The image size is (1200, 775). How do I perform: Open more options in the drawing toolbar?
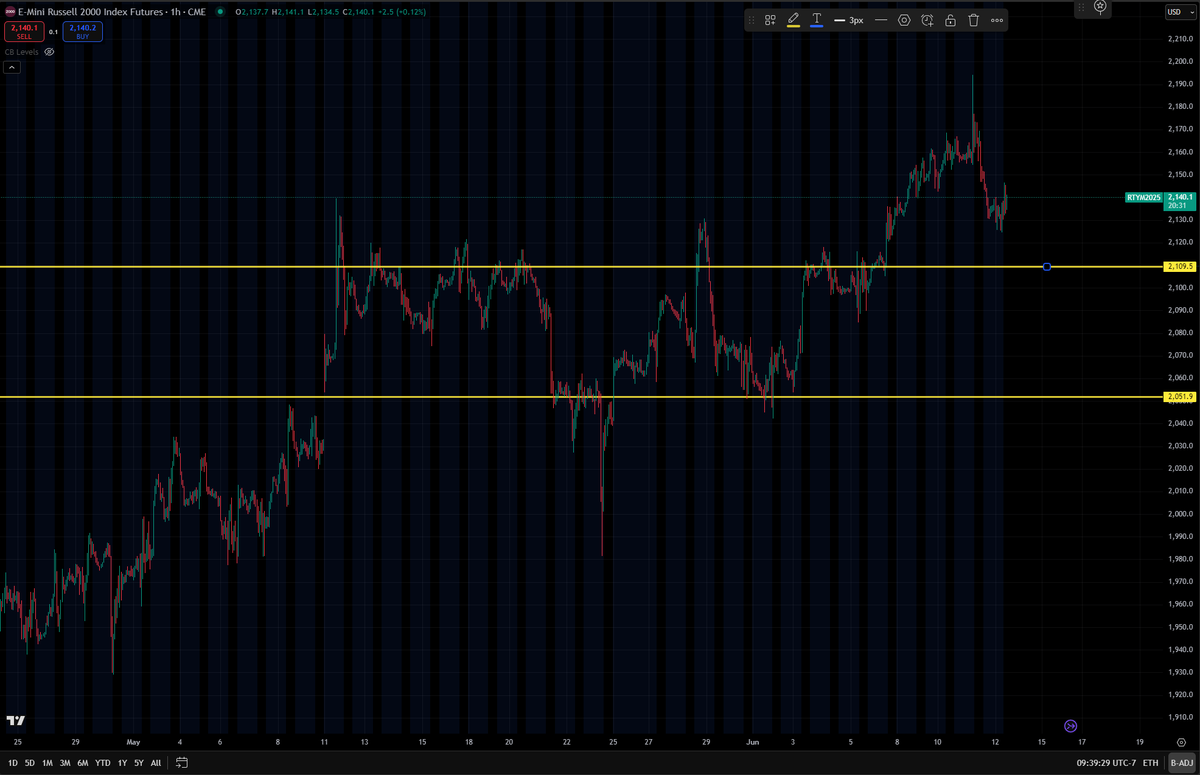click(997, 20)
